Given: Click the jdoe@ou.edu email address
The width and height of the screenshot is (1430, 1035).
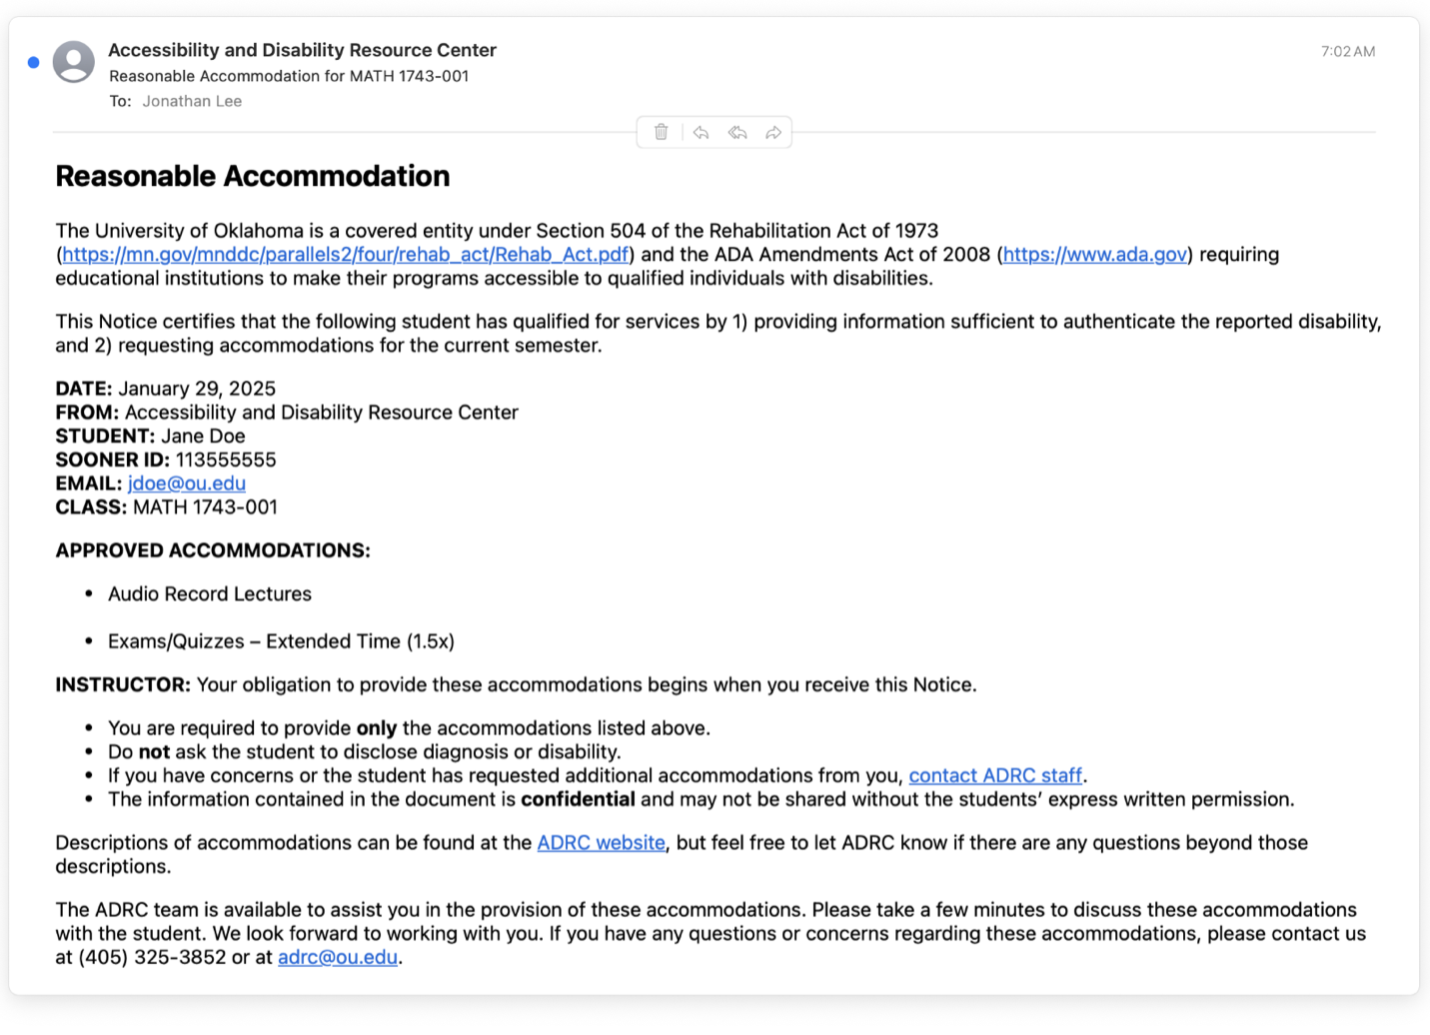Looking at the screenshot, I should click(x=187, y=484).
